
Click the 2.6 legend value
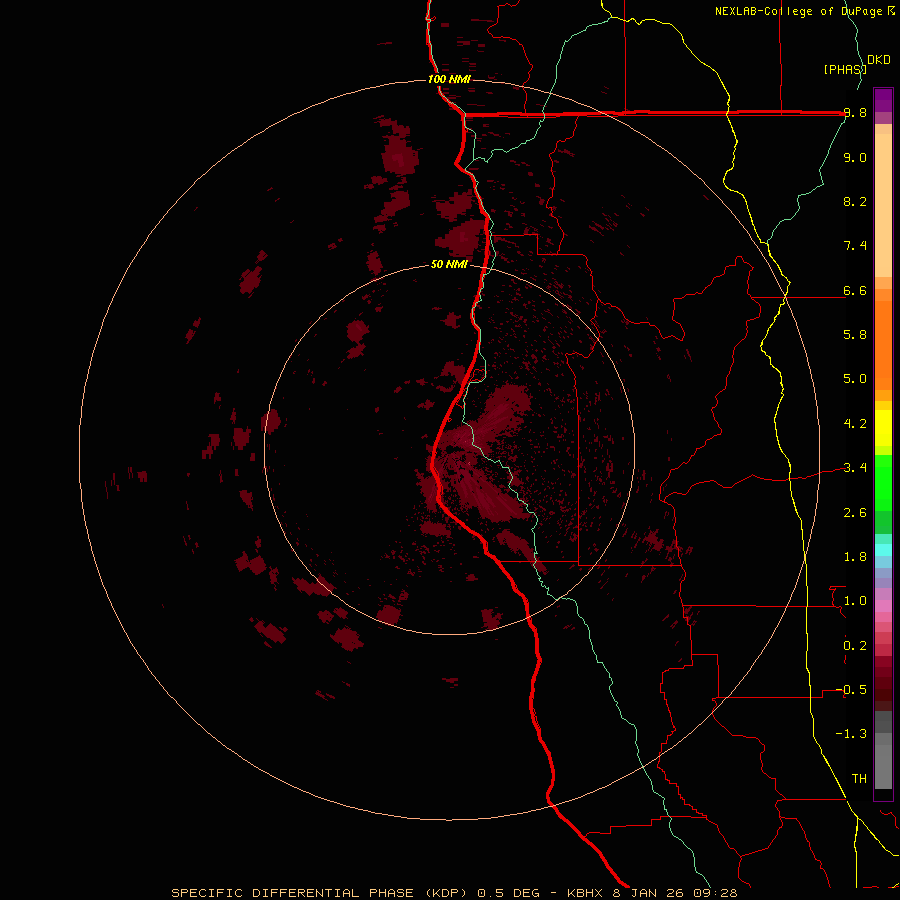[855, 512]
